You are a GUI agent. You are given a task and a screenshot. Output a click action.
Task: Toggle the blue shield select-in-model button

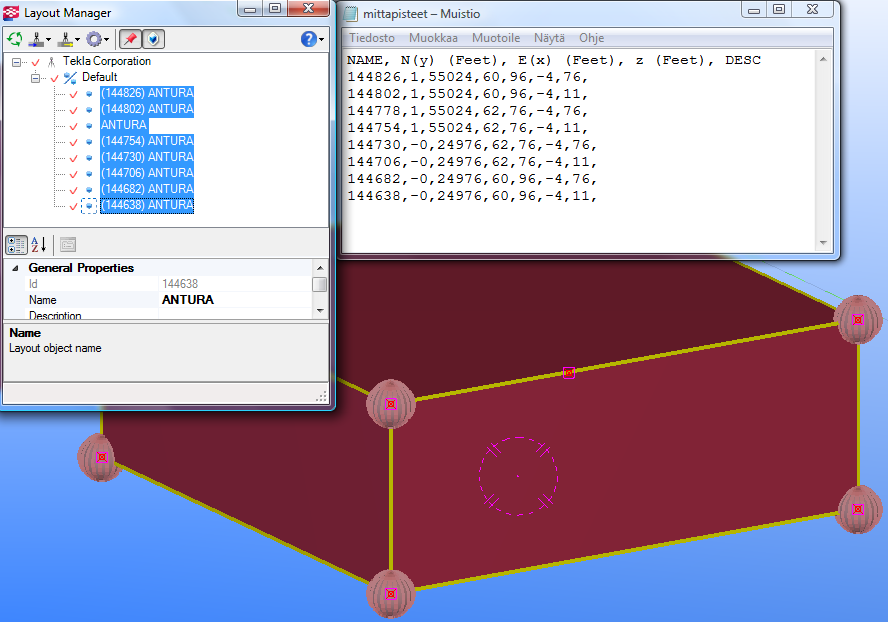point(153,39)
